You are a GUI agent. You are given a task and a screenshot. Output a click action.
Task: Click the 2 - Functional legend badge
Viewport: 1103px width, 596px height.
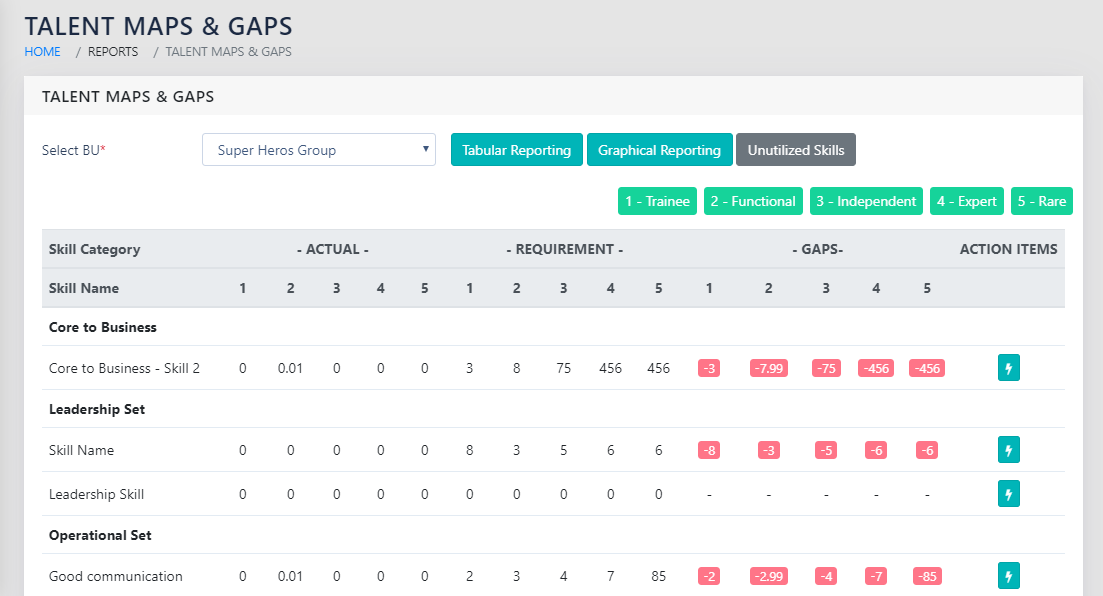click(x=752, y=201)
